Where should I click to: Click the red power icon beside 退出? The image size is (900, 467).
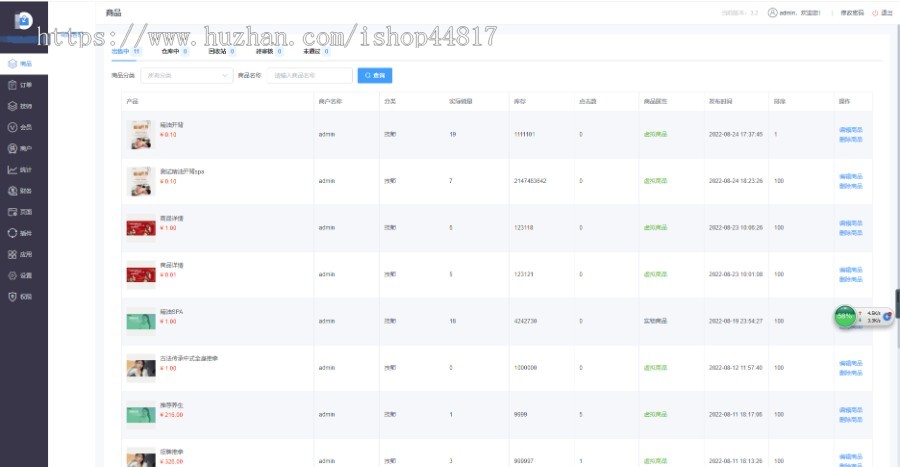tap(875, 13)
